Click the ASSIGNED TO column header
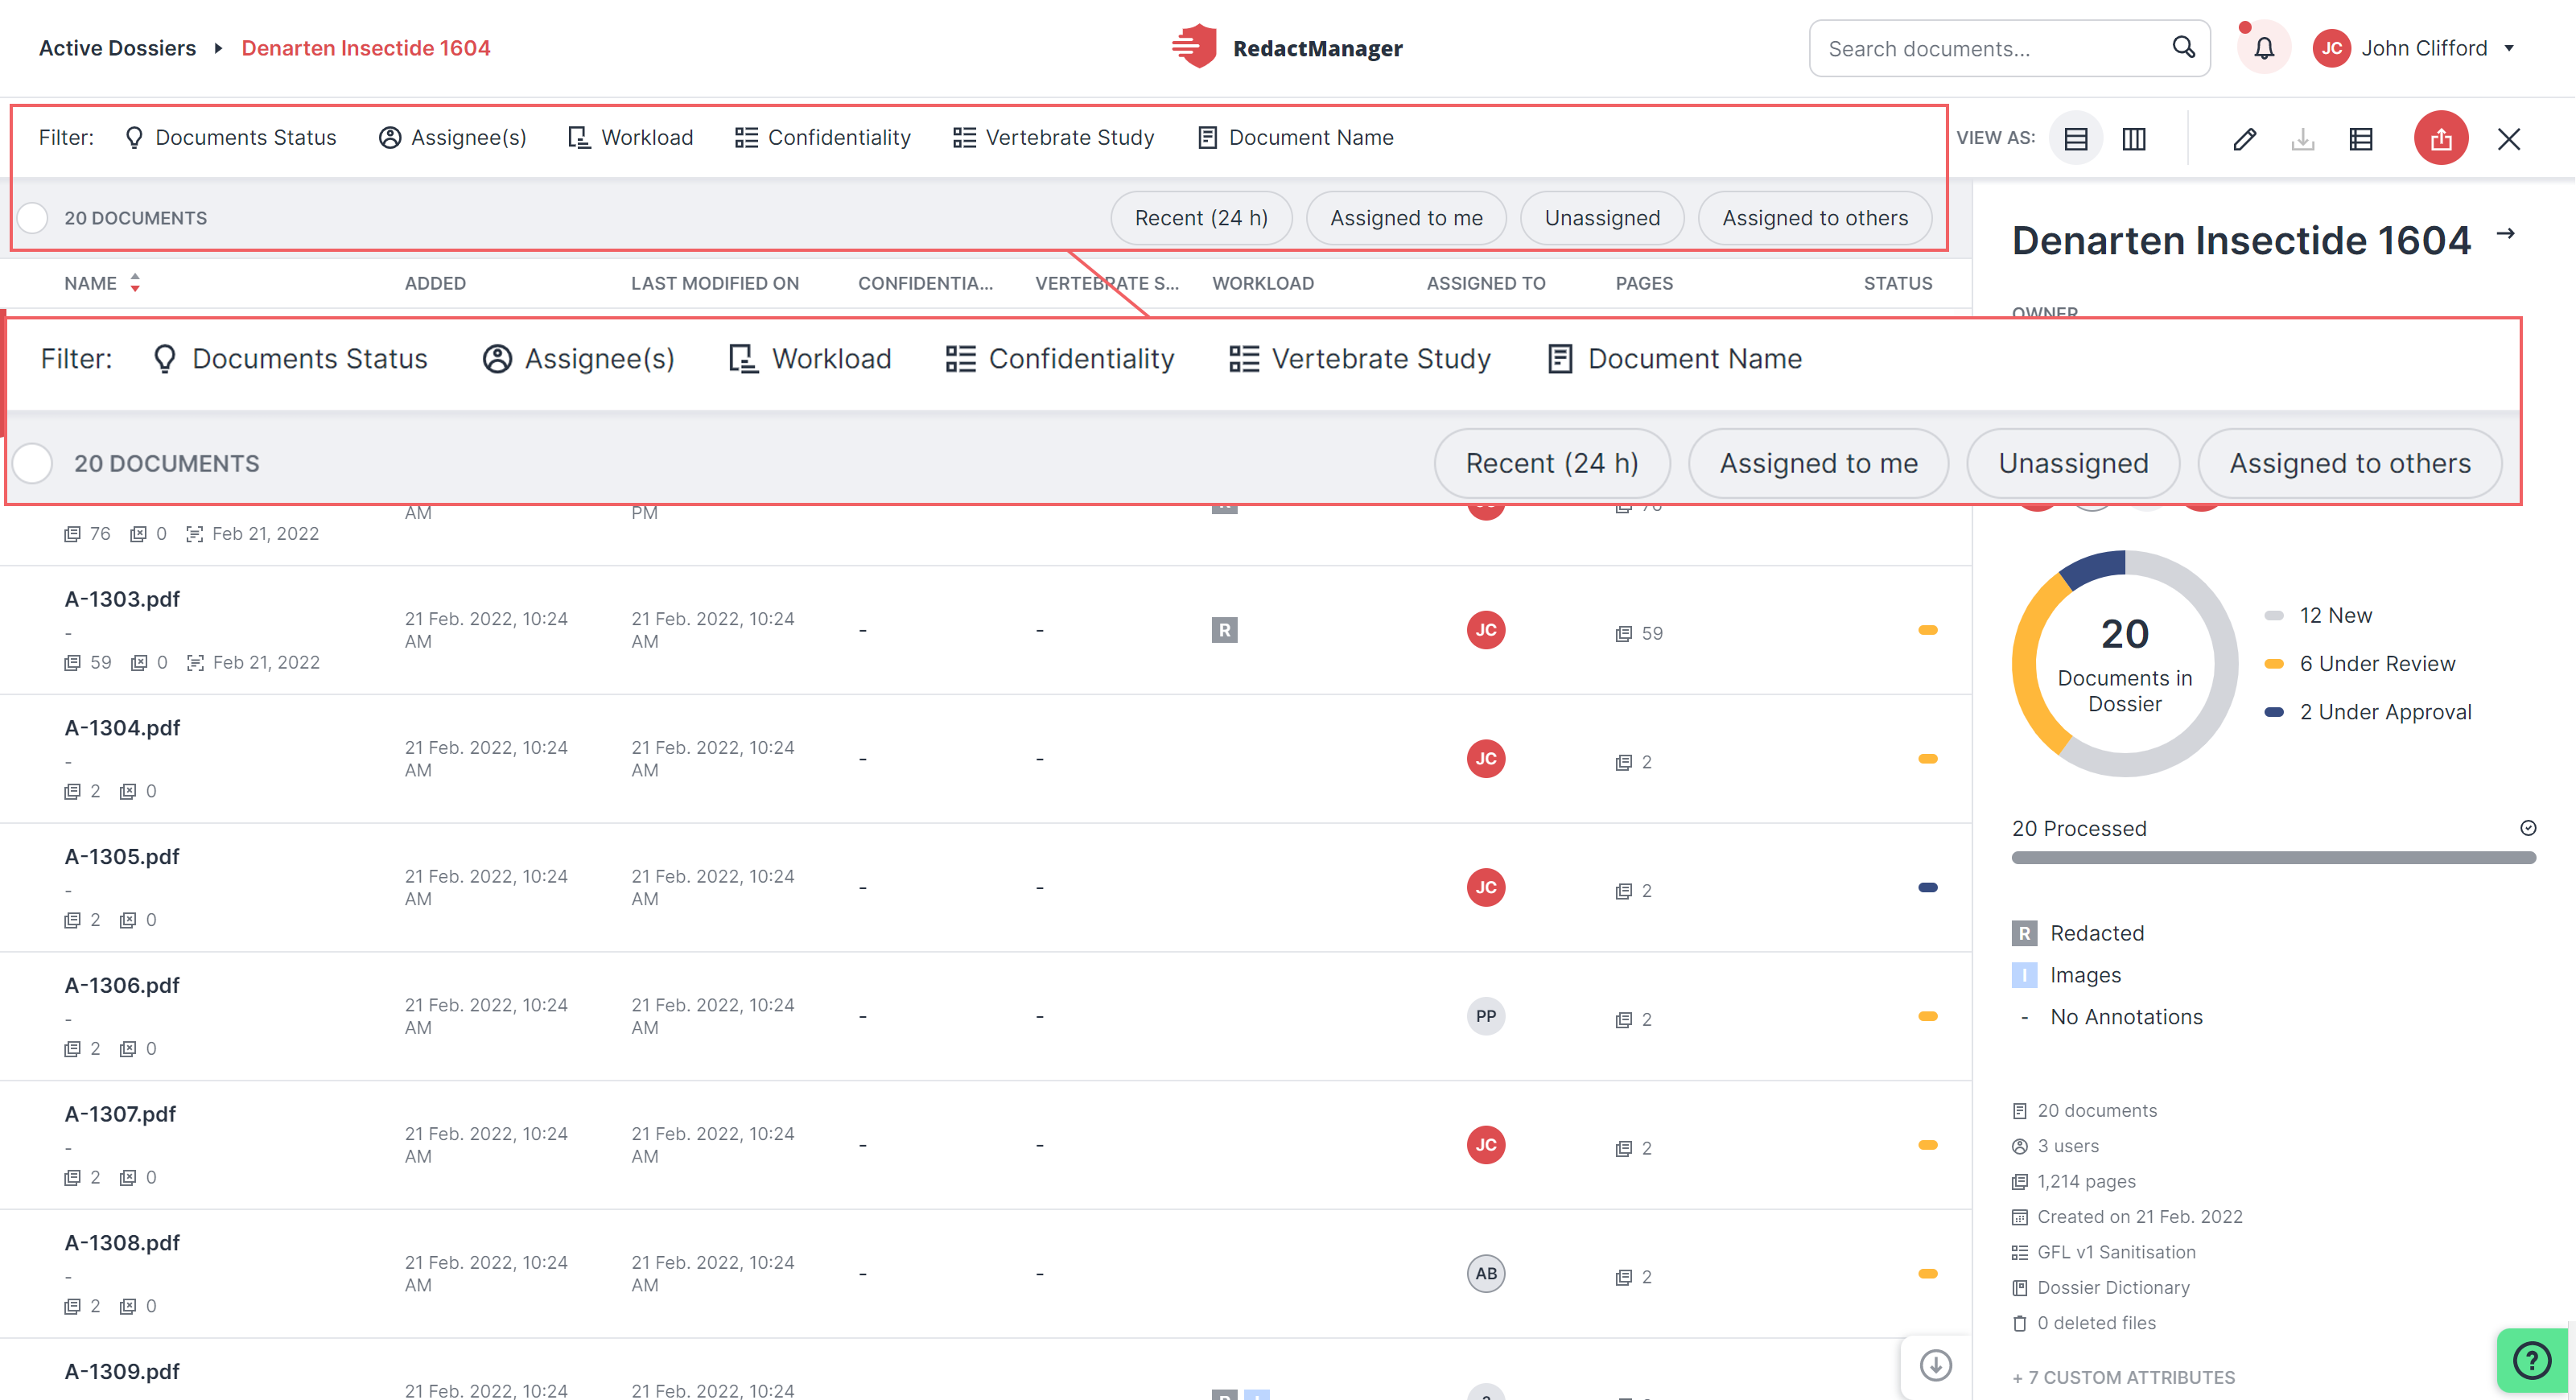This screenshot has width=2576, height=1400. click(1486, 283)
